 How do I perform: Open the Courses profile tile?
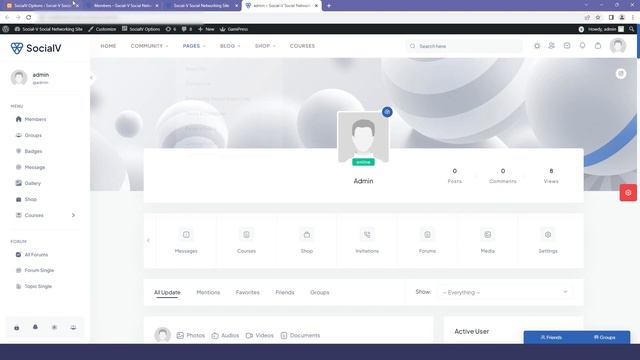[x=247, y=241]
